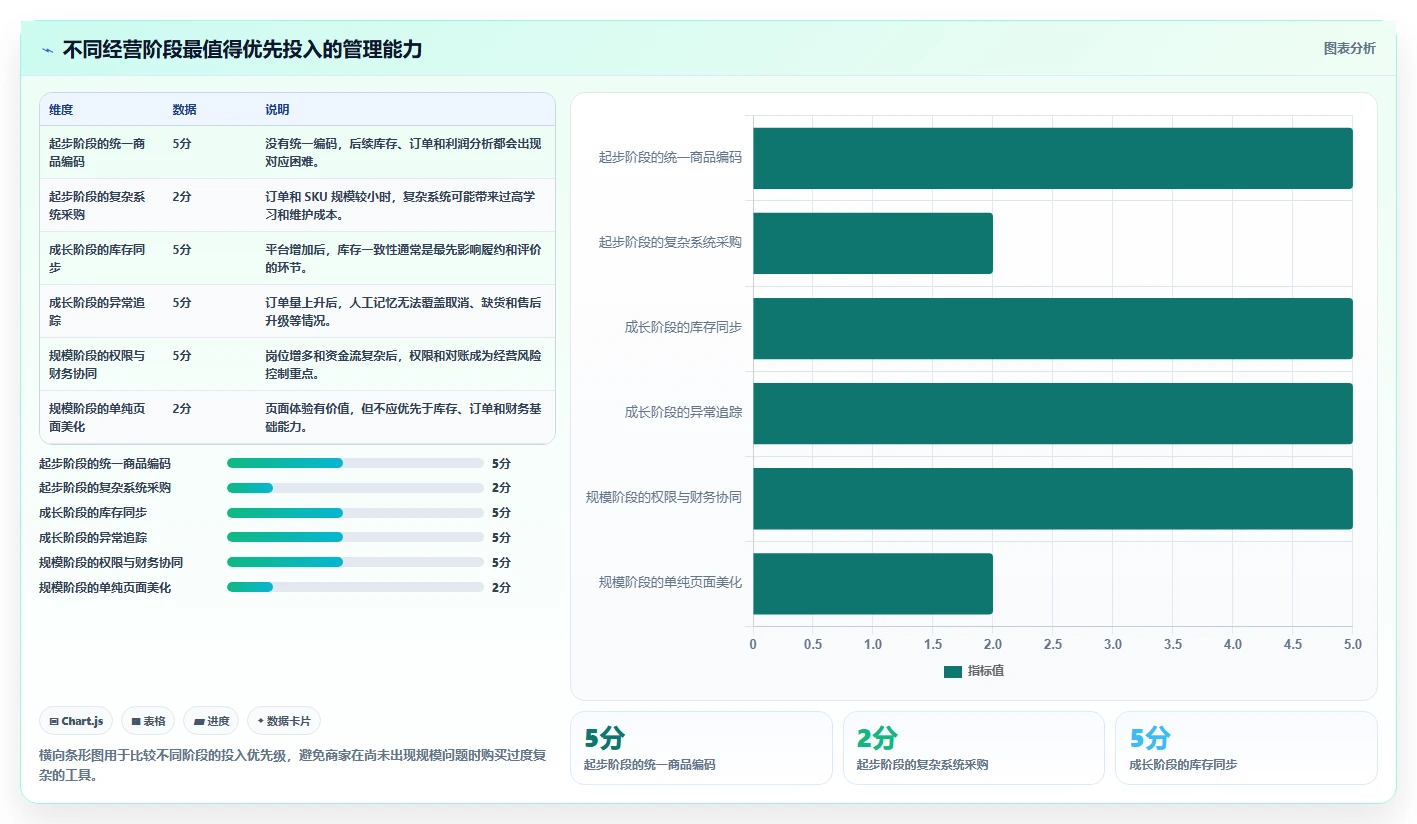Click the chart bar for 成长阶段的库存同步
The image size is (1417, 824).
coord(1052,328)
